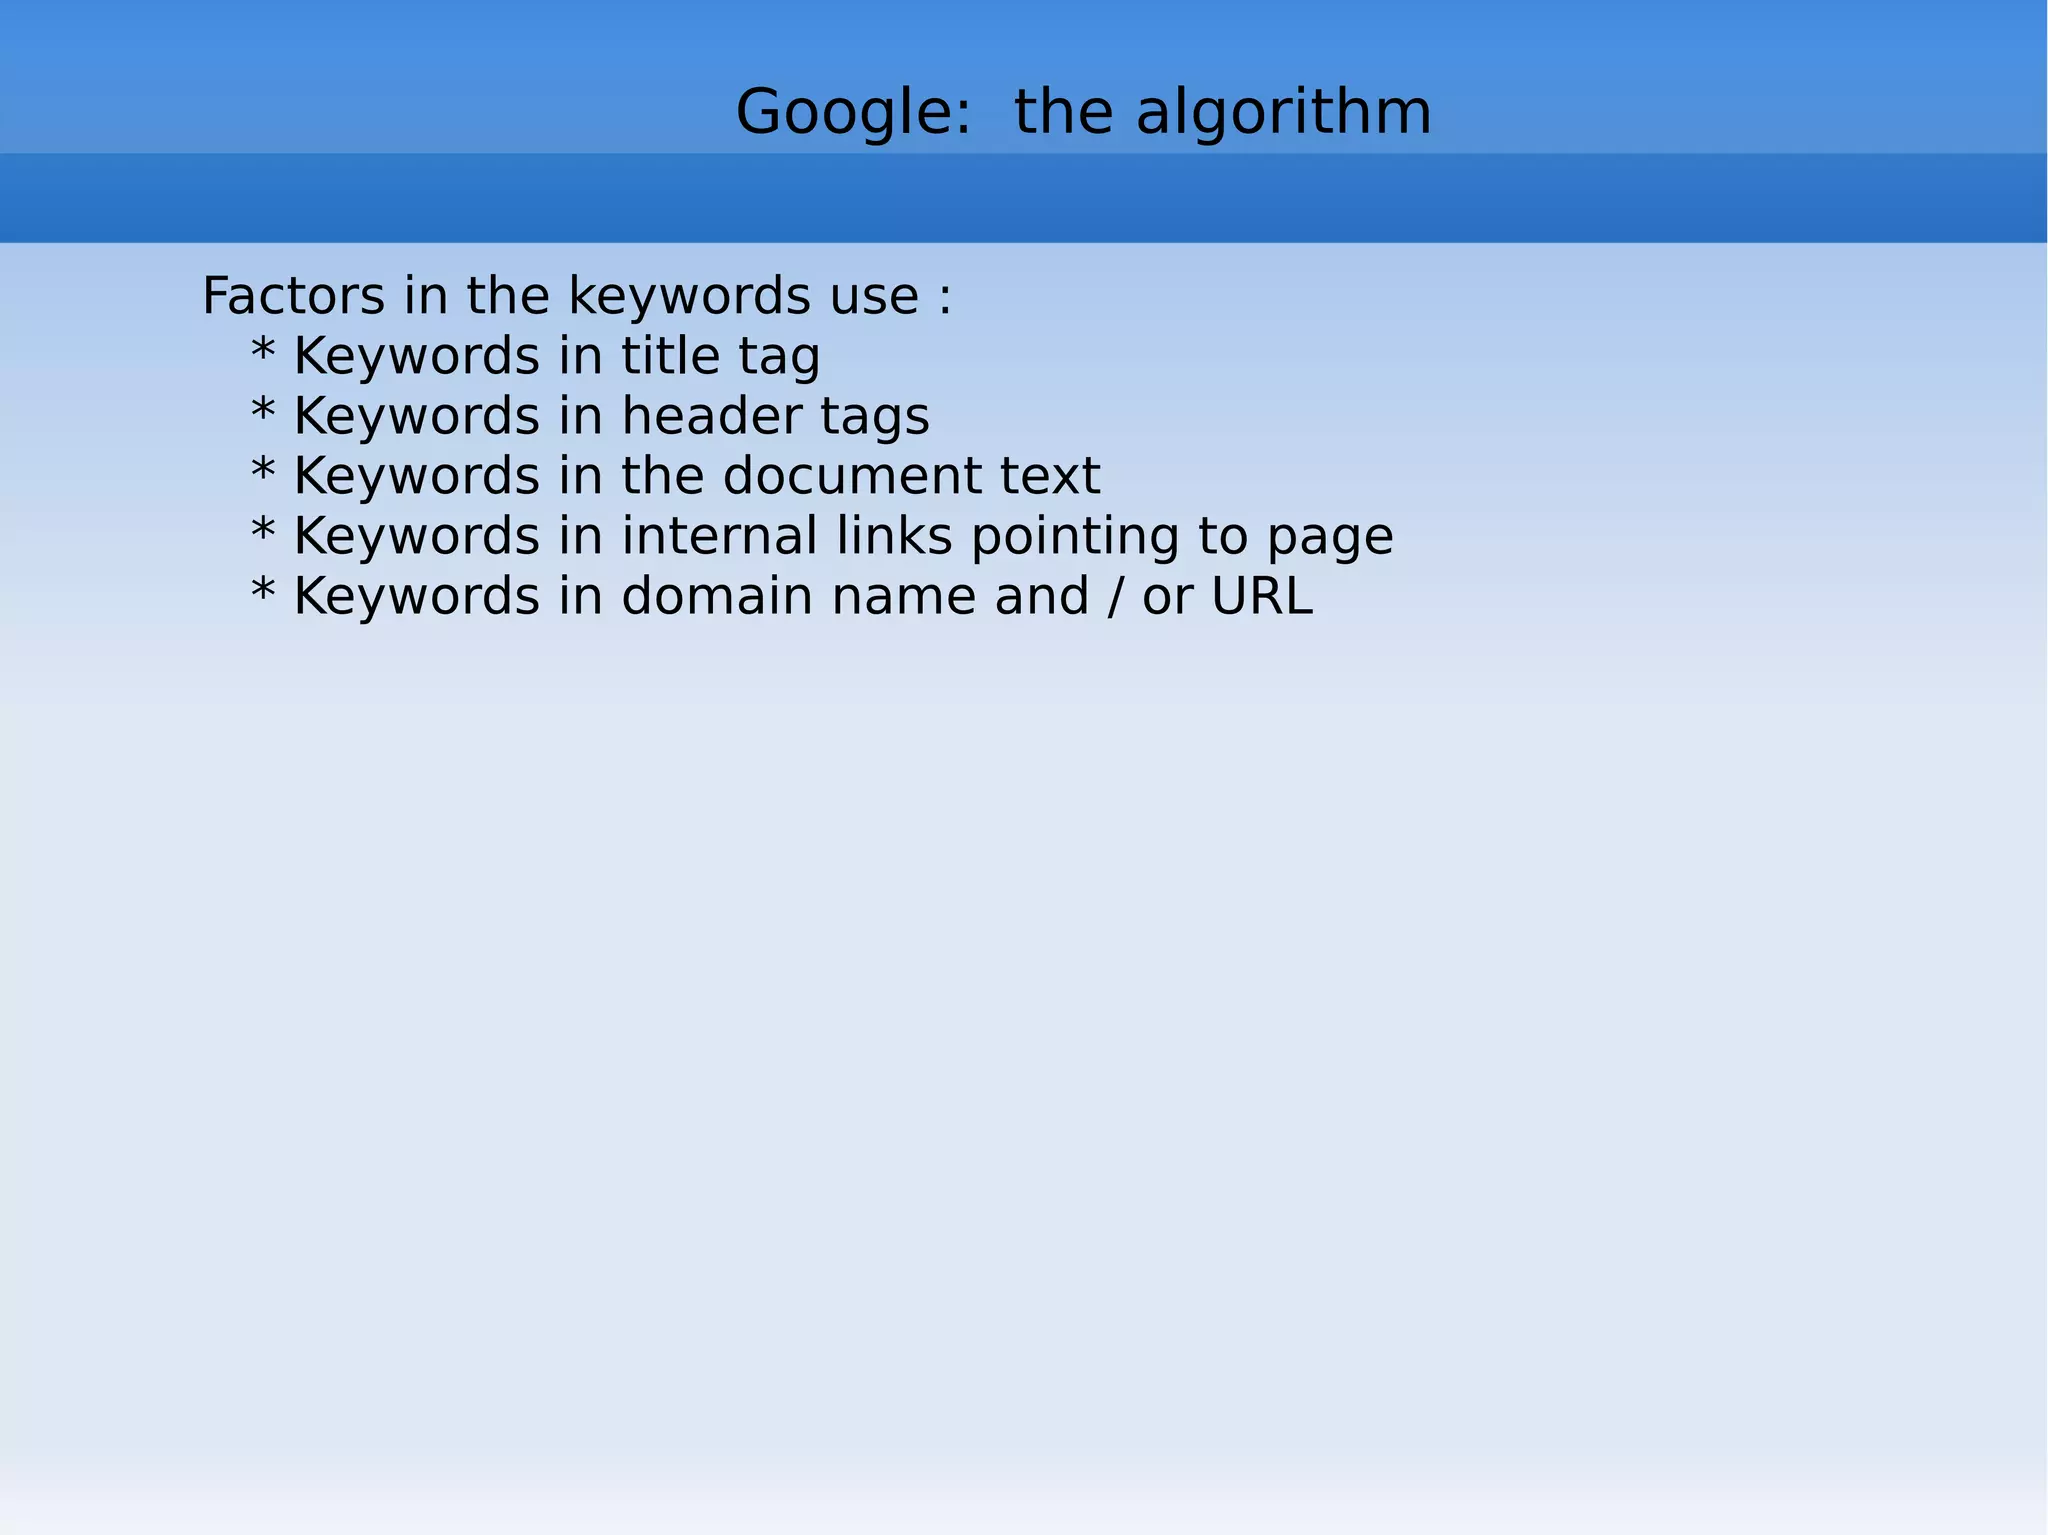Image resolution: width=2048 pixels, height=1535 pixels.
Task: Click the asterisk before the document text bullet
Action: coord(263,470)
